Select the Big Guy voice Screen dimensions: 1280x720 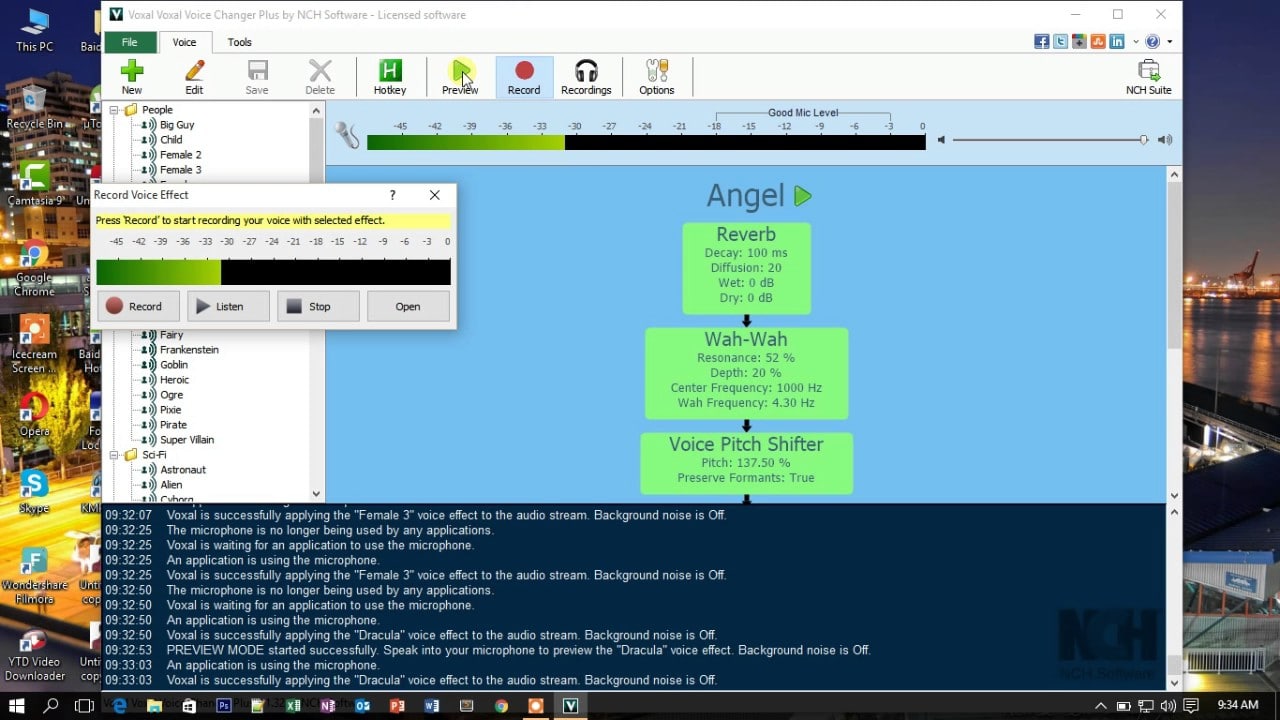[x=177, y=125]
